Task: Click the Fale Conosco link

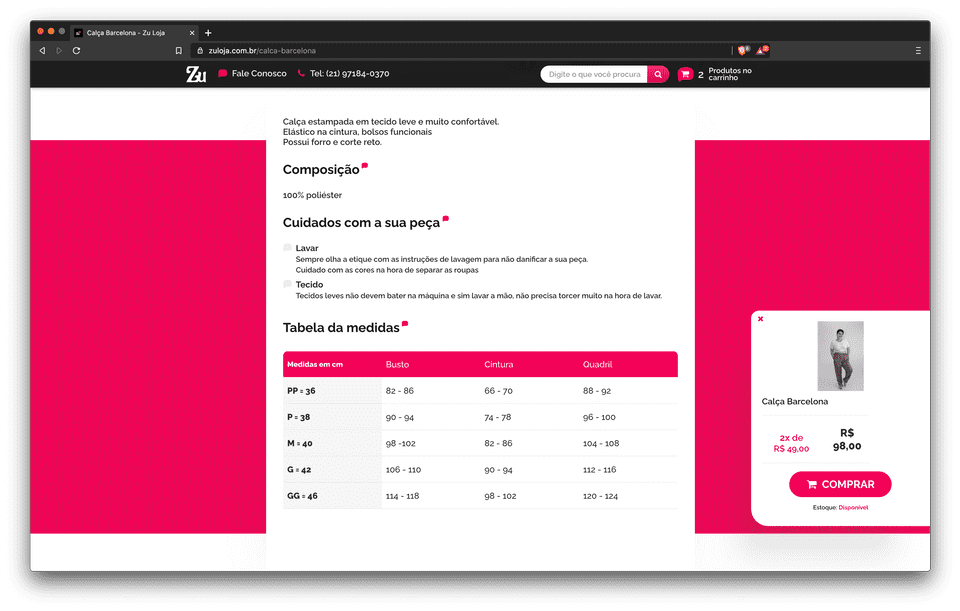Action: tap(259, 74)
